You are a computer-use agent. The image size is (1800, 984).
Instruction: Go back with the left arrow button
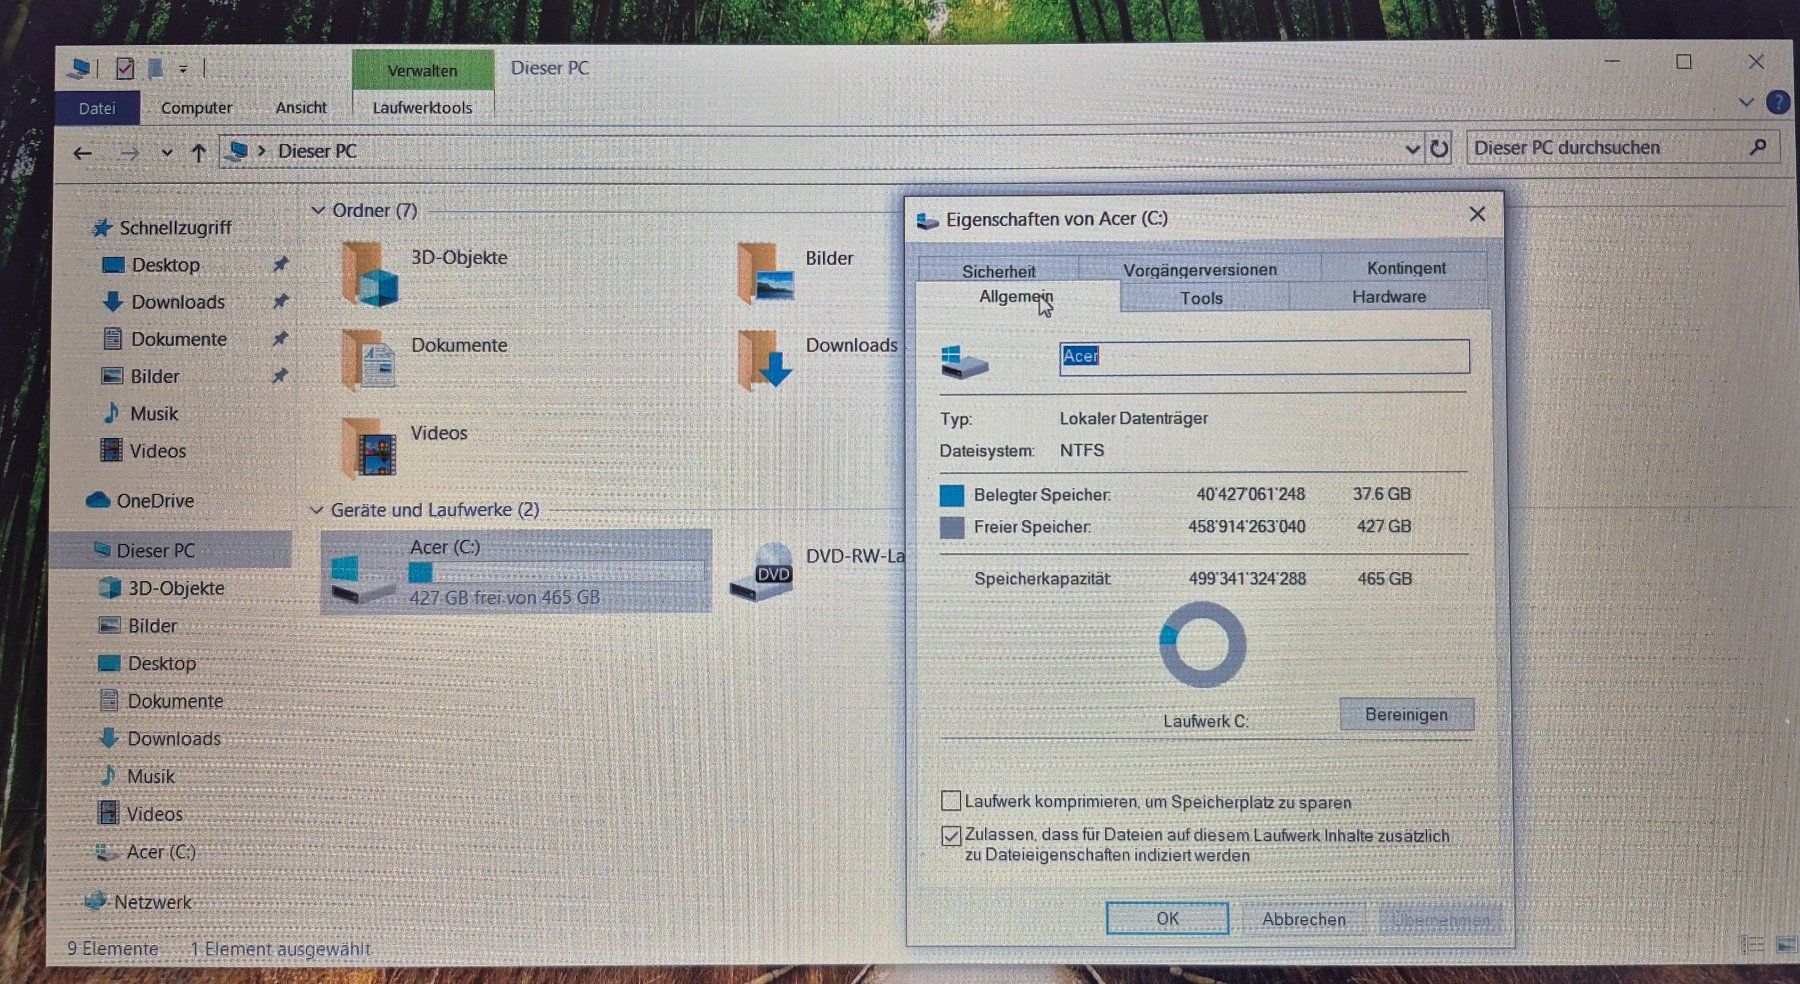(x=83, y=153)
